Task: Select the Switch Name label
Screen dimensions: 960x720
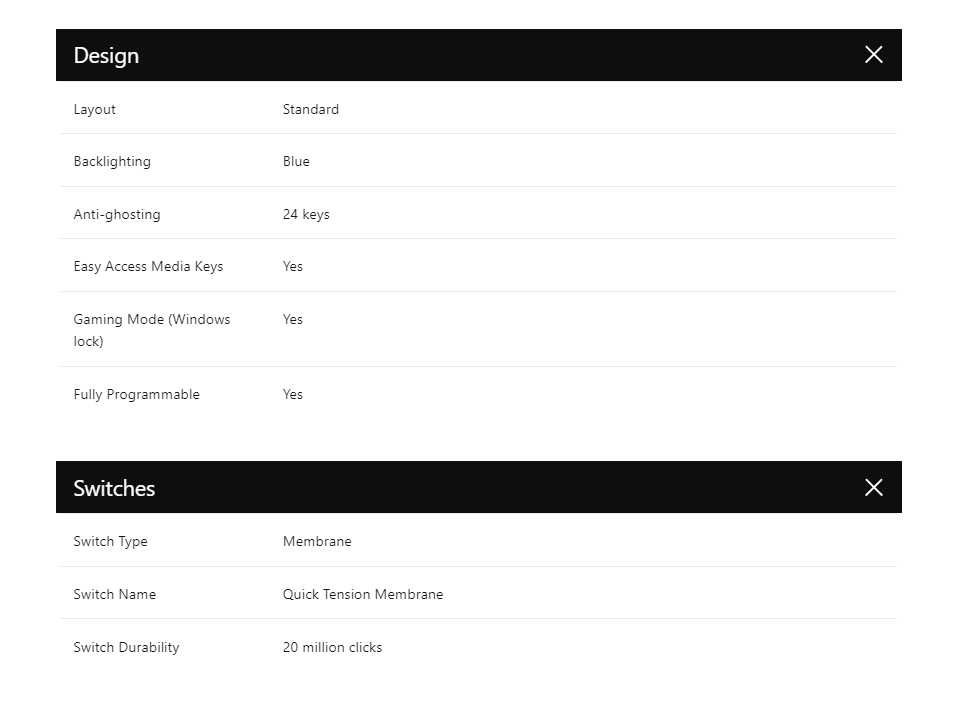Action: (115, 594)
